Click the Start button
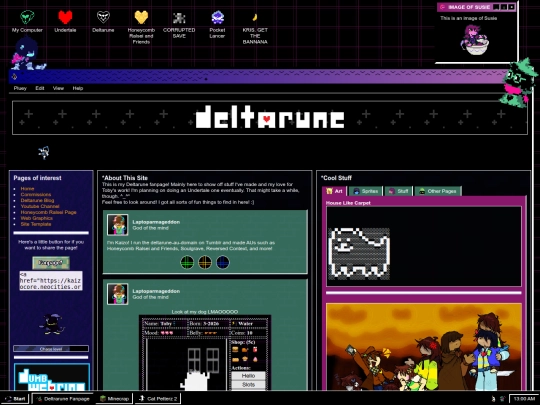This screenshot has height=405, width=540. click(x=15, y=399)
